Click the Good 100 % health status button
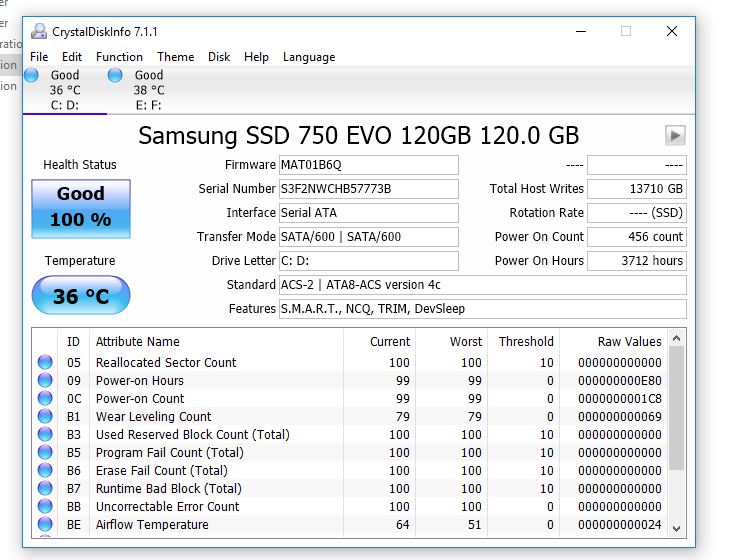Viewport: 732px width, 560px height. [x=81, y=209]
